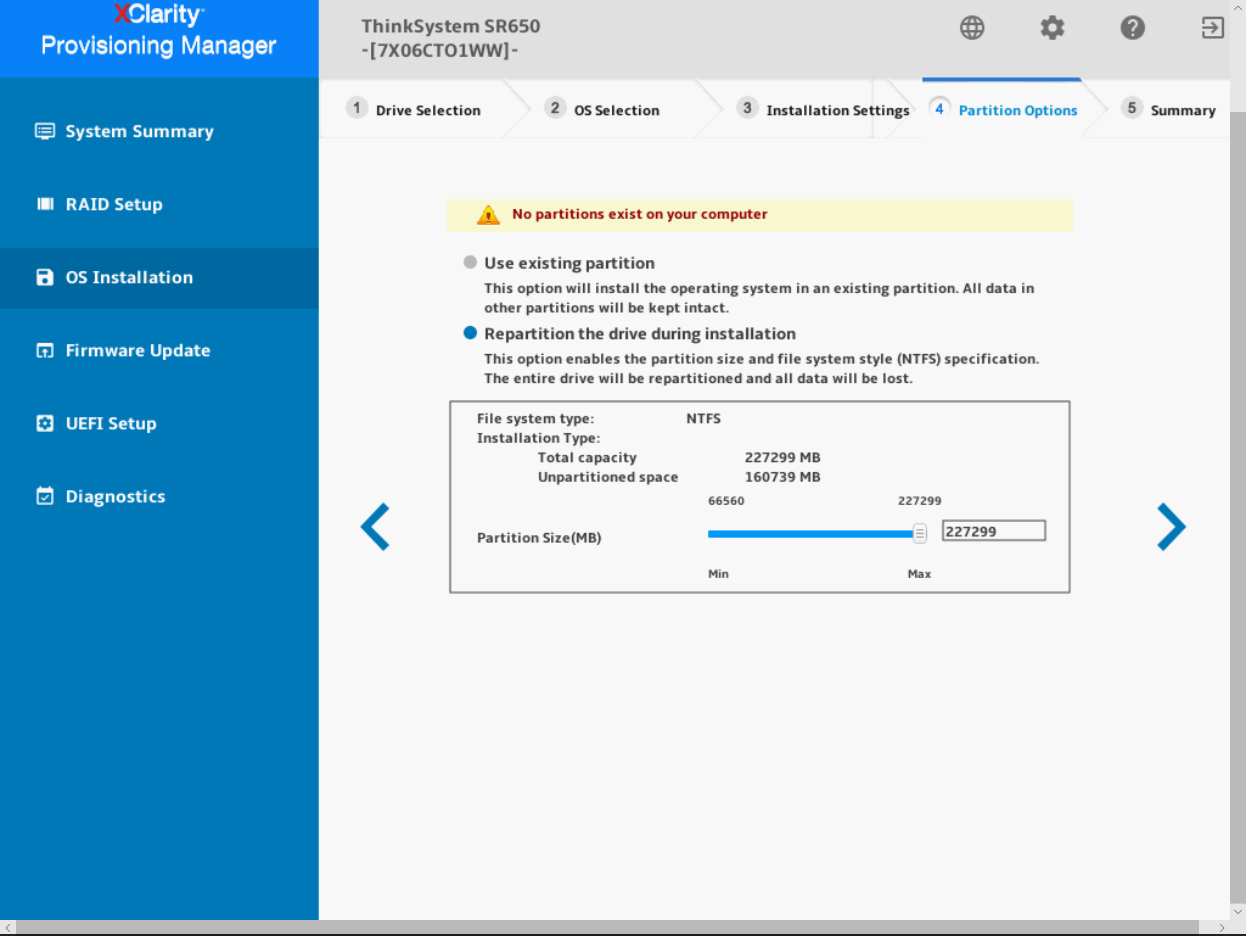Image resolution: width=1246 pixels, height=936 pixels.
Task: Open settings via the gear icon
Action: click(x=1052, y=28)
